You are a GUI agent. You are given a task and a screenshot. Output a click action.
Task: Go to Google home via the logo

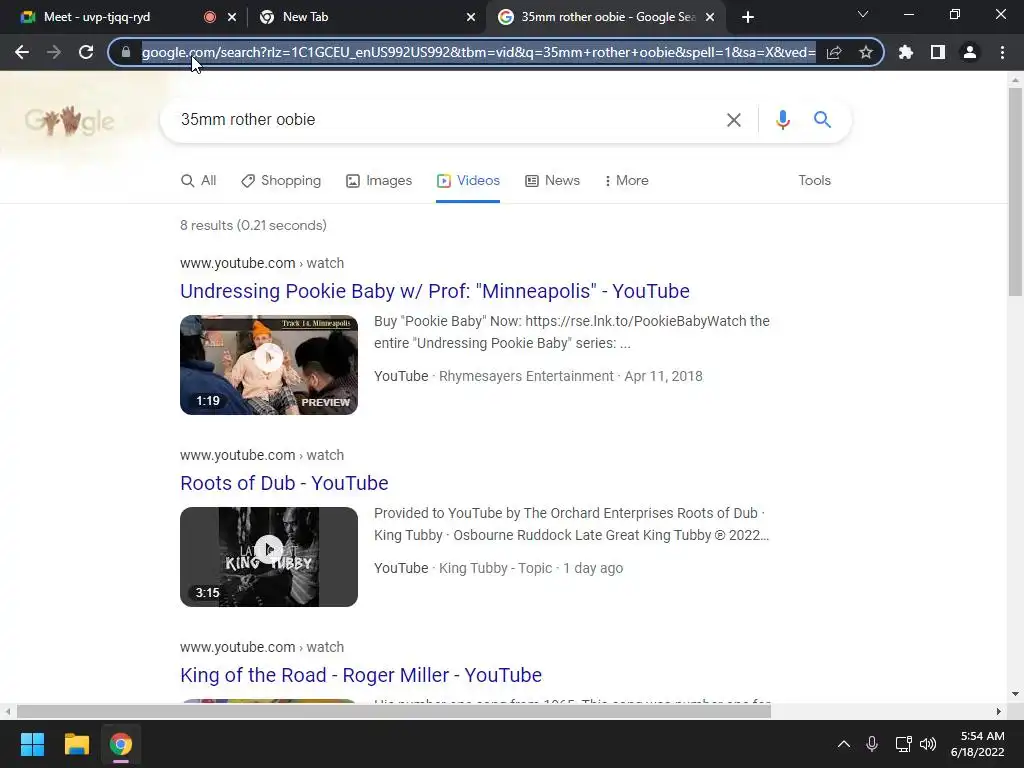pyautogui.click(x=69, y=121)
